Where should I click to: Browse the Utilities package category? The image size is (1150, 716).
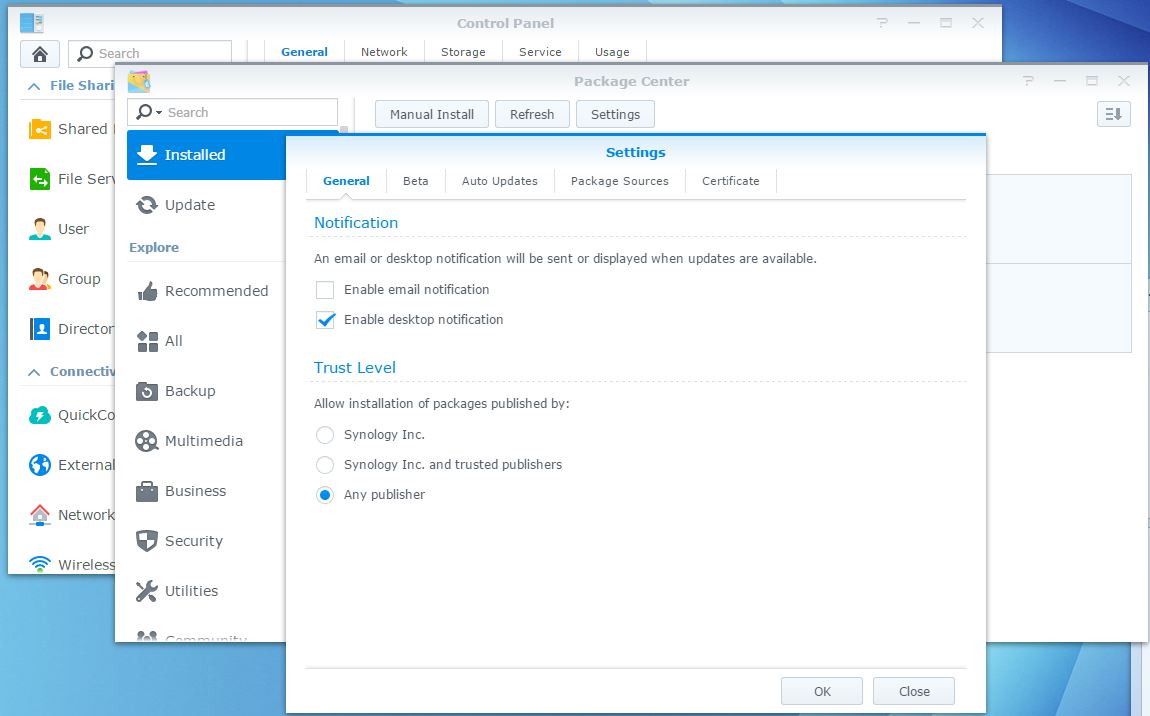[x=190, y=591]
